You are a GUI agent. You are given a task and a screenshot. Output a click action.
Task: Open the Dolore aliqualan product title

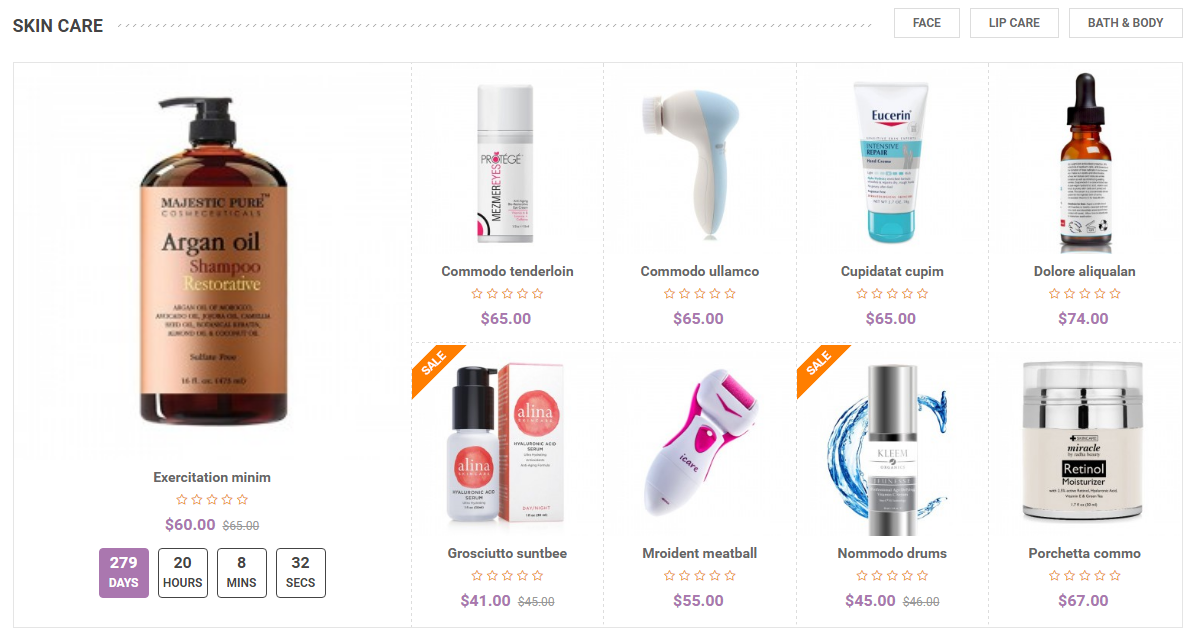[x=1085, y=271]
